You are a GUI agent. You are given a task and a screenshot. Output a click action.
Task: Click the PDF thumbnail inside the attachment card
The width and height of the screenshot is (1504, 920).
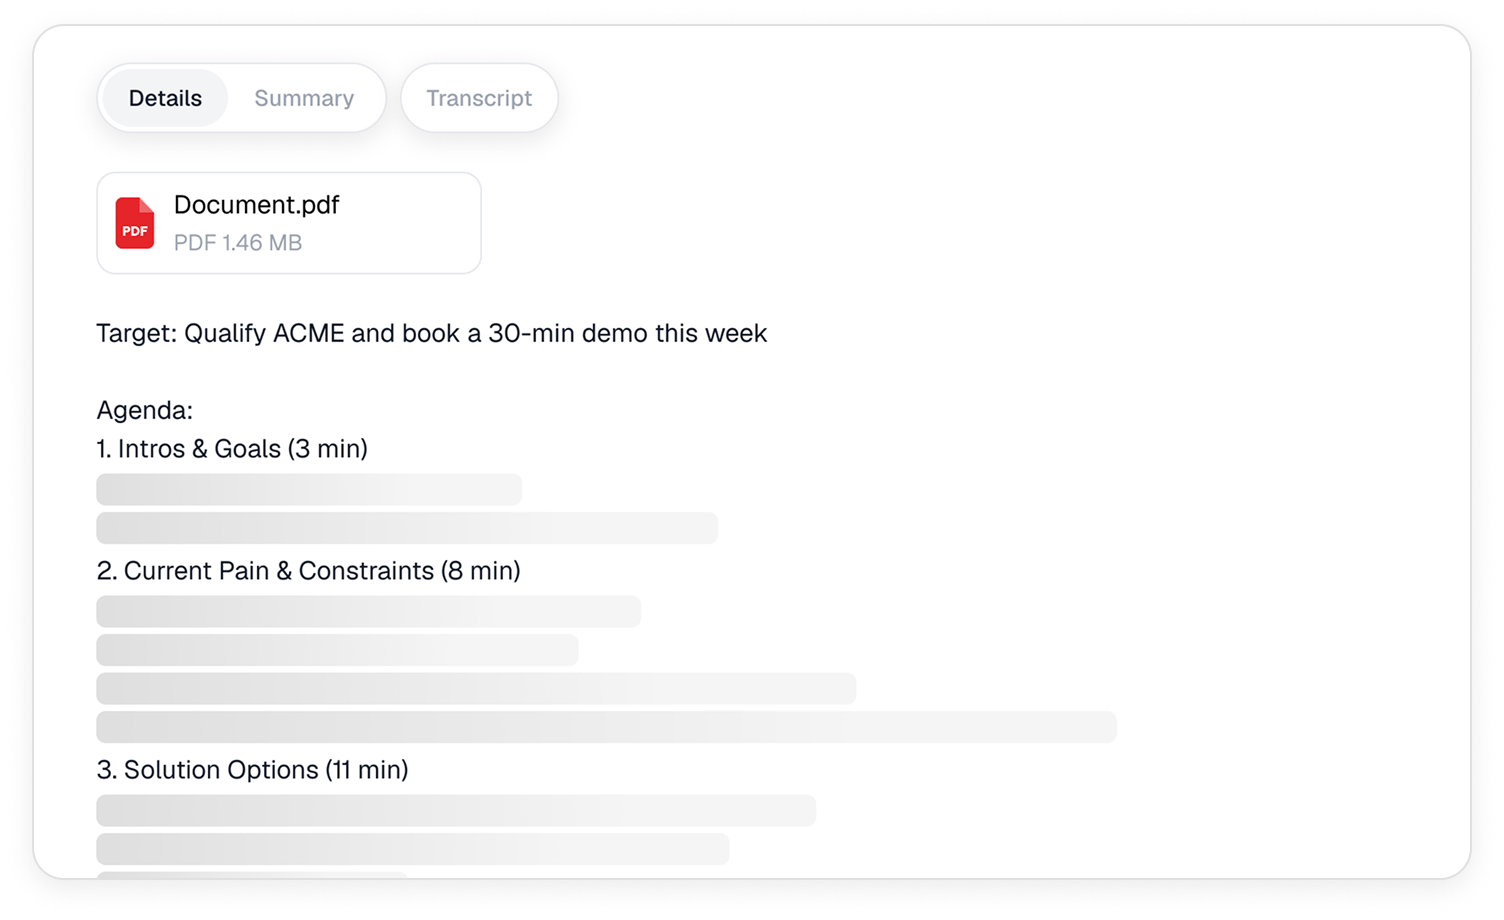pos(135,223)
